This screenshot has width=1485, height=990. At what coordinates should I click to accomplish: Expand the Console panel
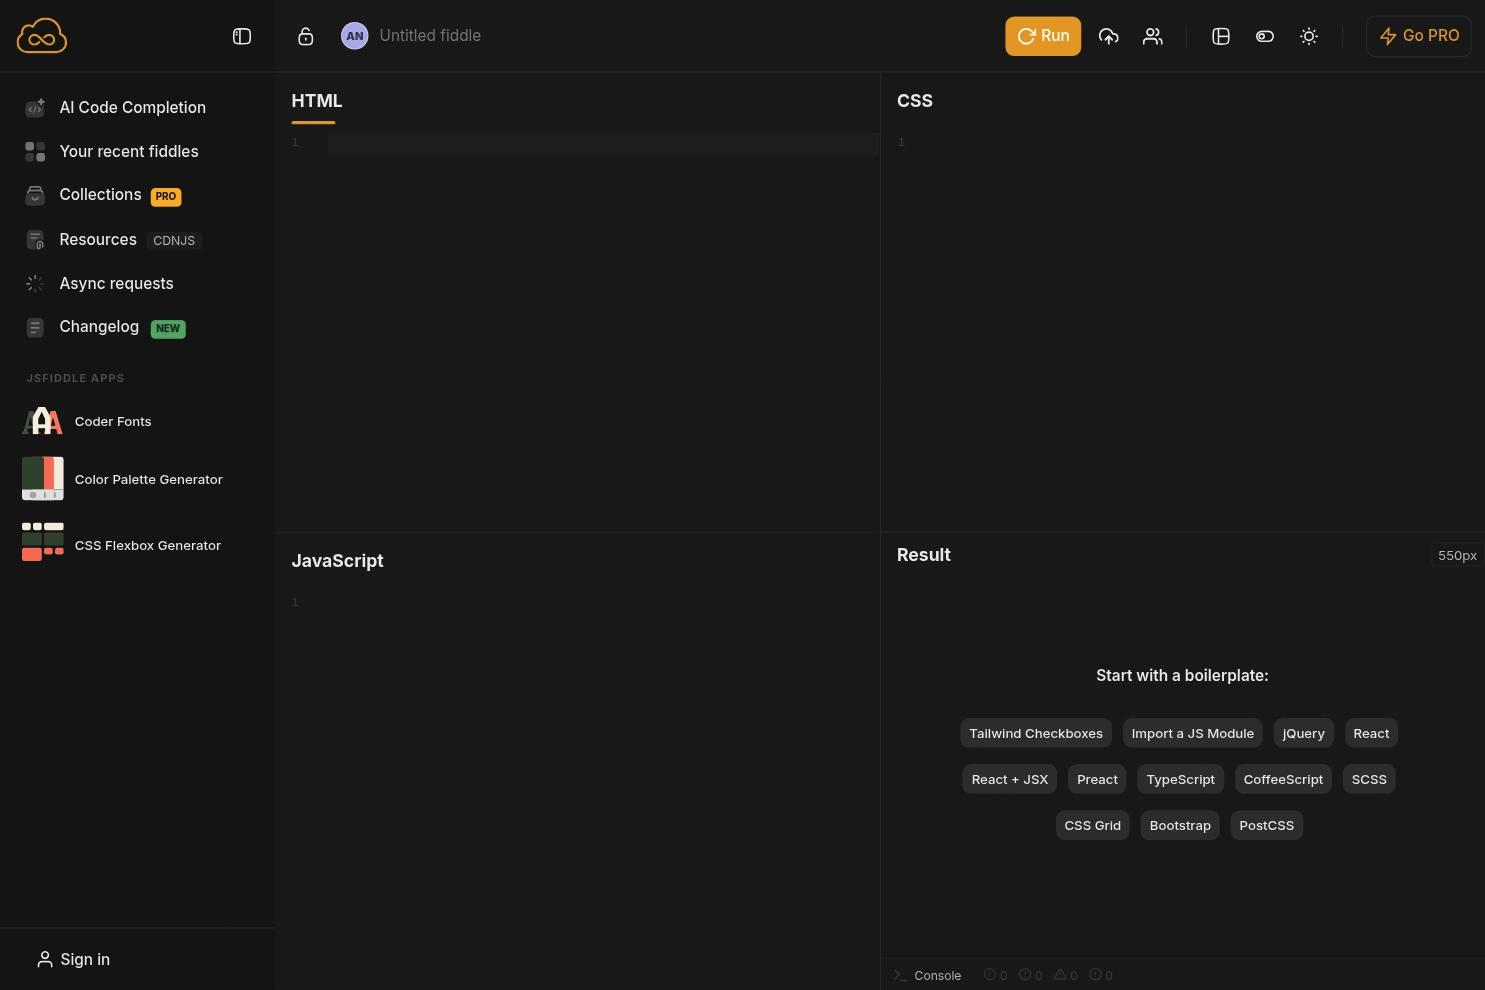(927, 975)
